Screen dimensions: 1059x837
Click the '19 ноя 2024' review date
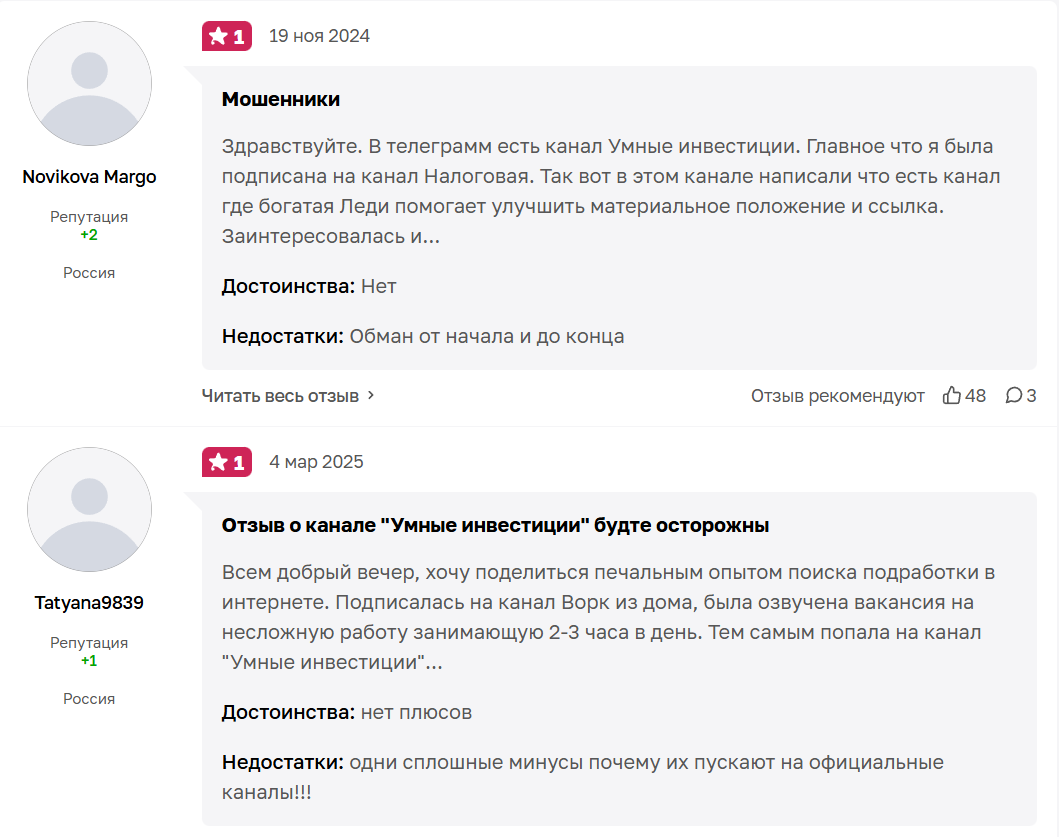click(319, 37)
